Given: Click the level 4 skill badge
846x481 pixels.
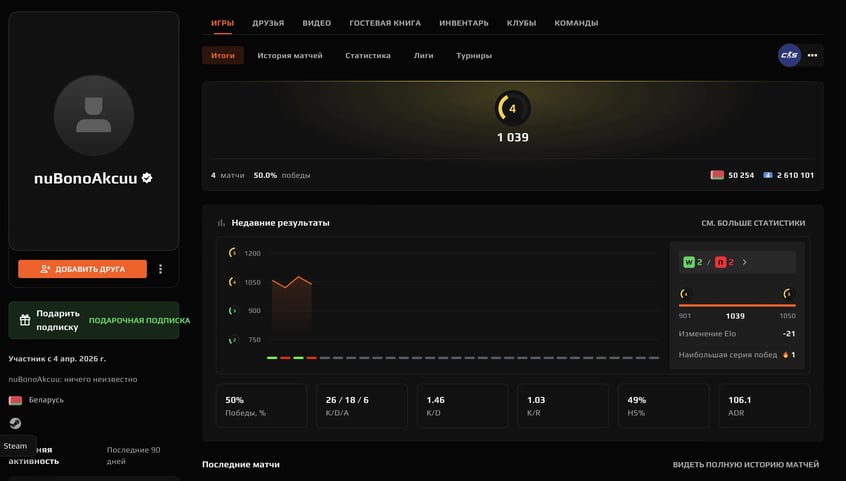Looking at the screenshot, I should pyautogui.click(x=512, y=108).
